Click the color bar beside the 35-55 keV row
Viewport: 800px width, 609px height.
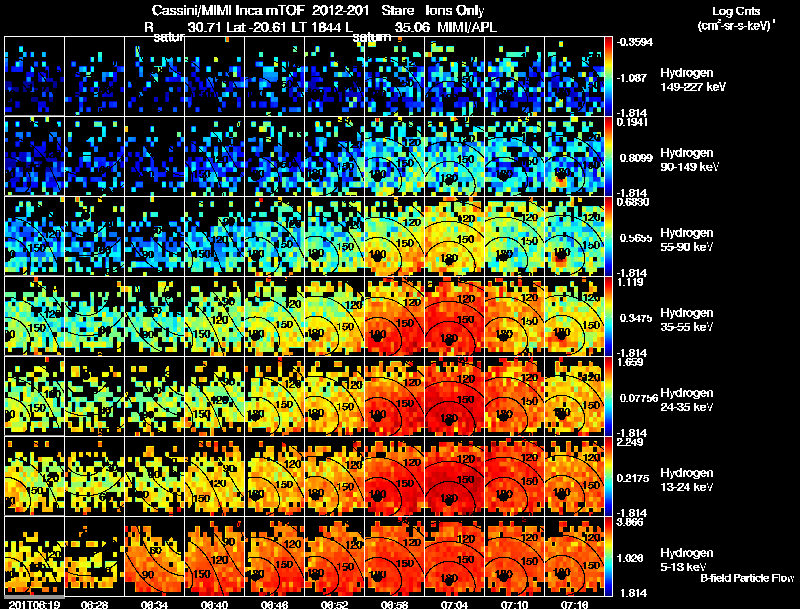608,316
